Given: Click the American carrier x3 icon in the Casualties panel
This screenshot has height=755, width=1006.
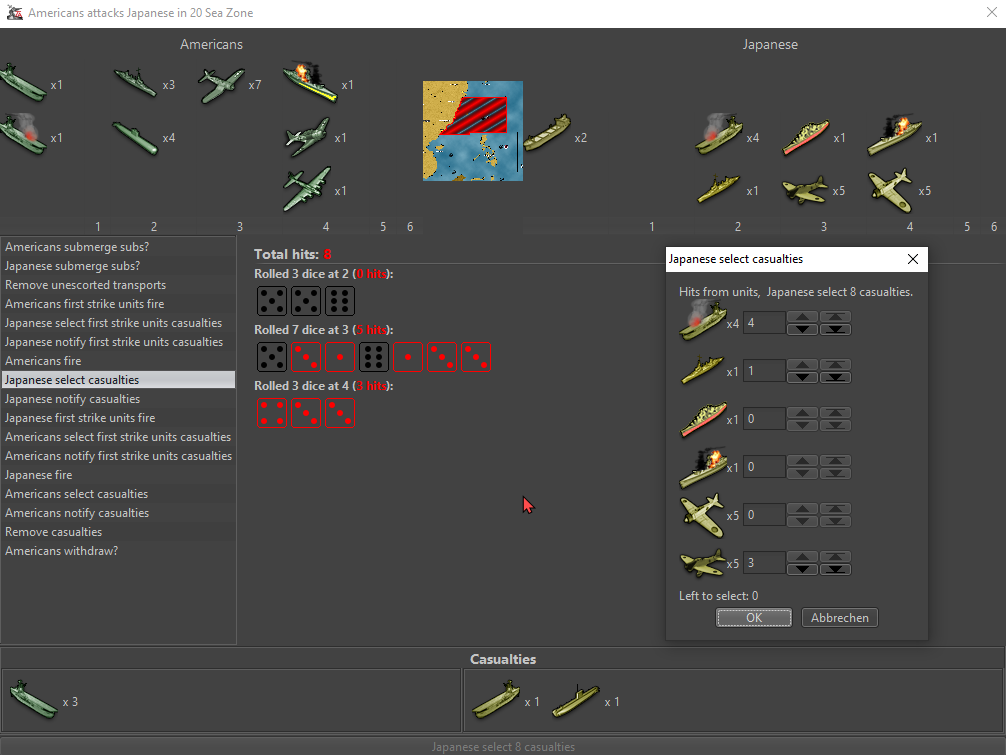Looking at the screenshot, I should [34, 700].
